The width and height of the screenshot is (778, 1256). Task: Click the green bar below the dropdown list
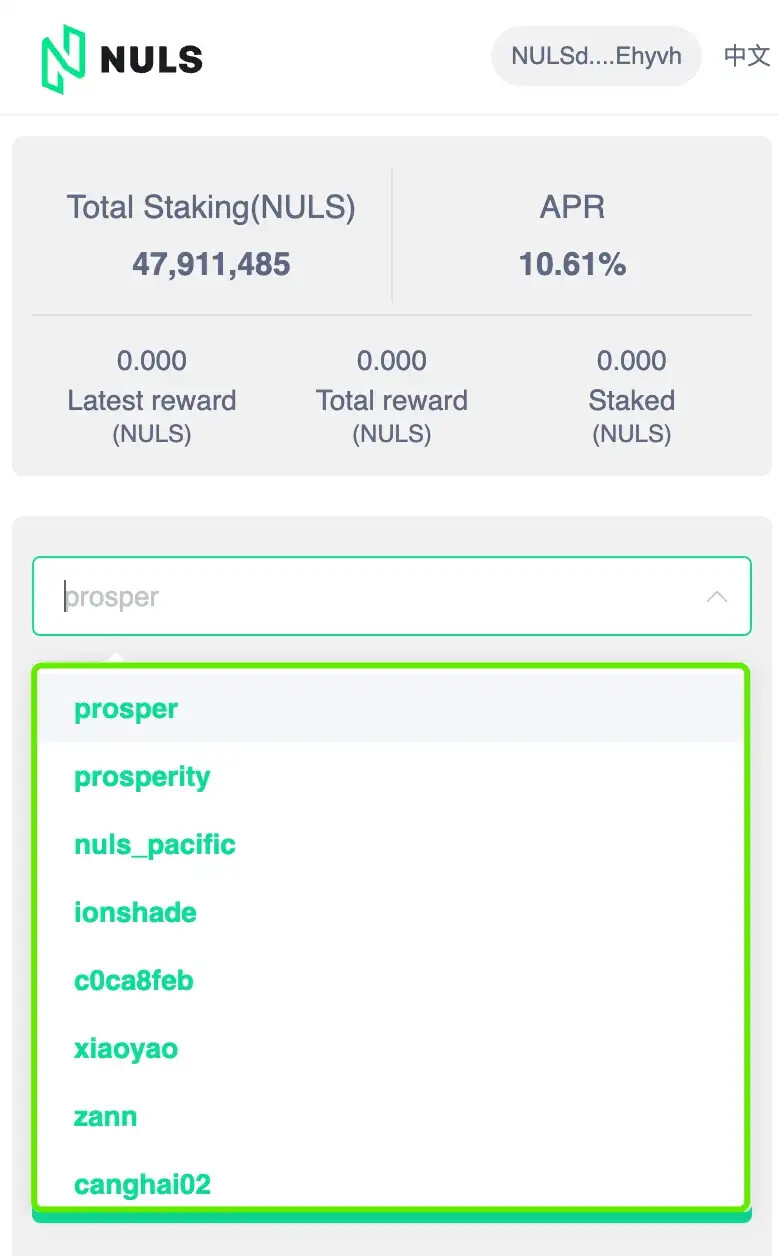tap(391, 1216)
